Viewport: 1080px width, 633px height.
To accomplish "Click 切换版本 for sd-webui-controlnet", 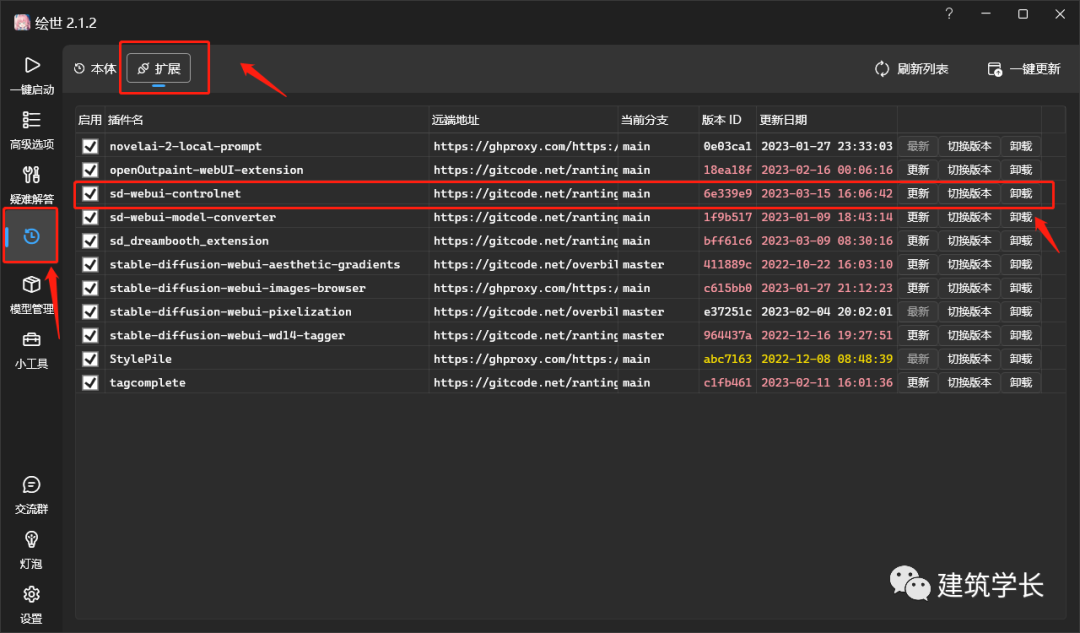I will click(x=969, y=194).
